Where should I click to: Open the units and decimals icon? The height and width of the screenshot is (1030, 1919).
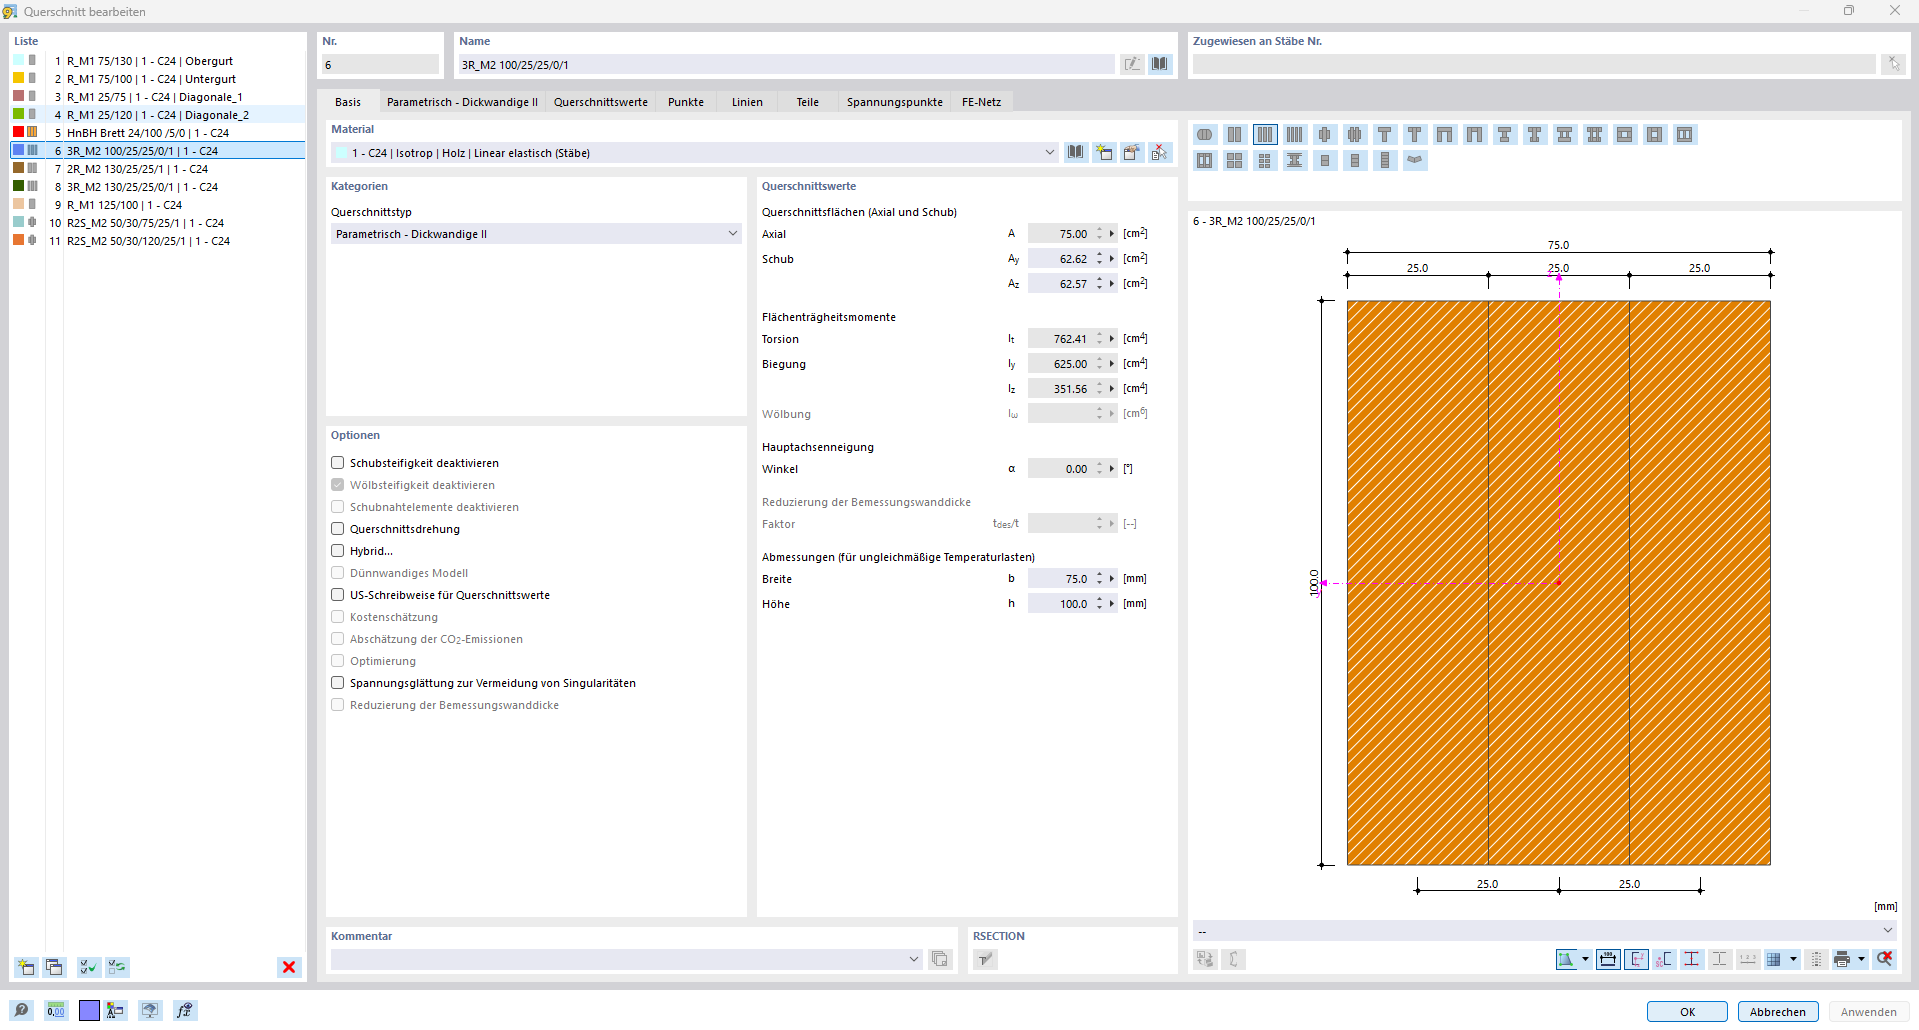(x=56, y=1011)
